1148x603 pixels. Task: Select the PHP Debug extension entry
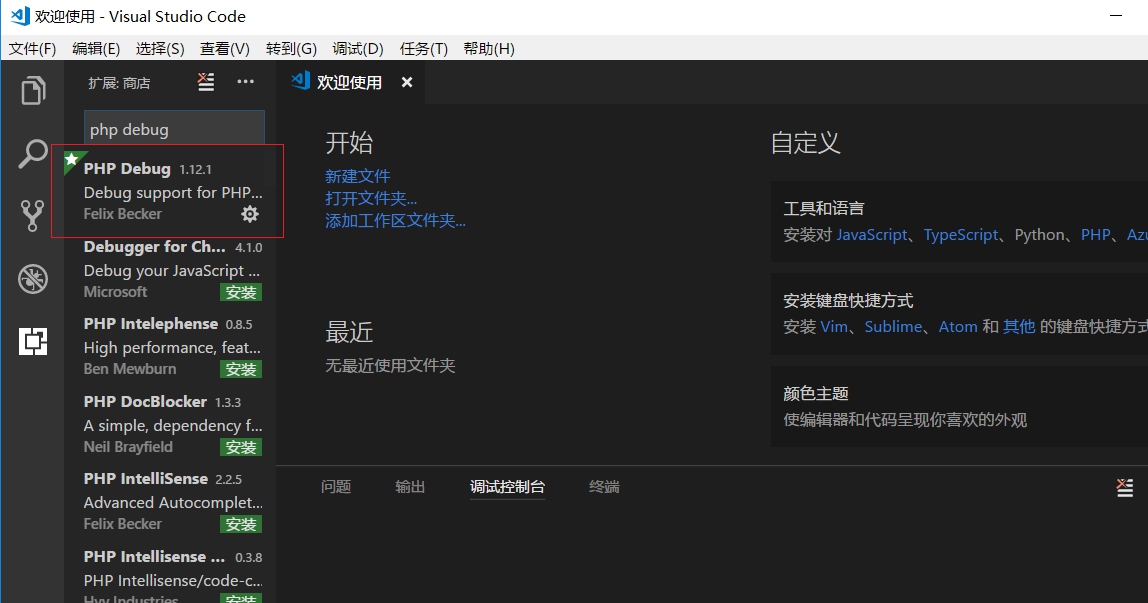tap(169, 190)
